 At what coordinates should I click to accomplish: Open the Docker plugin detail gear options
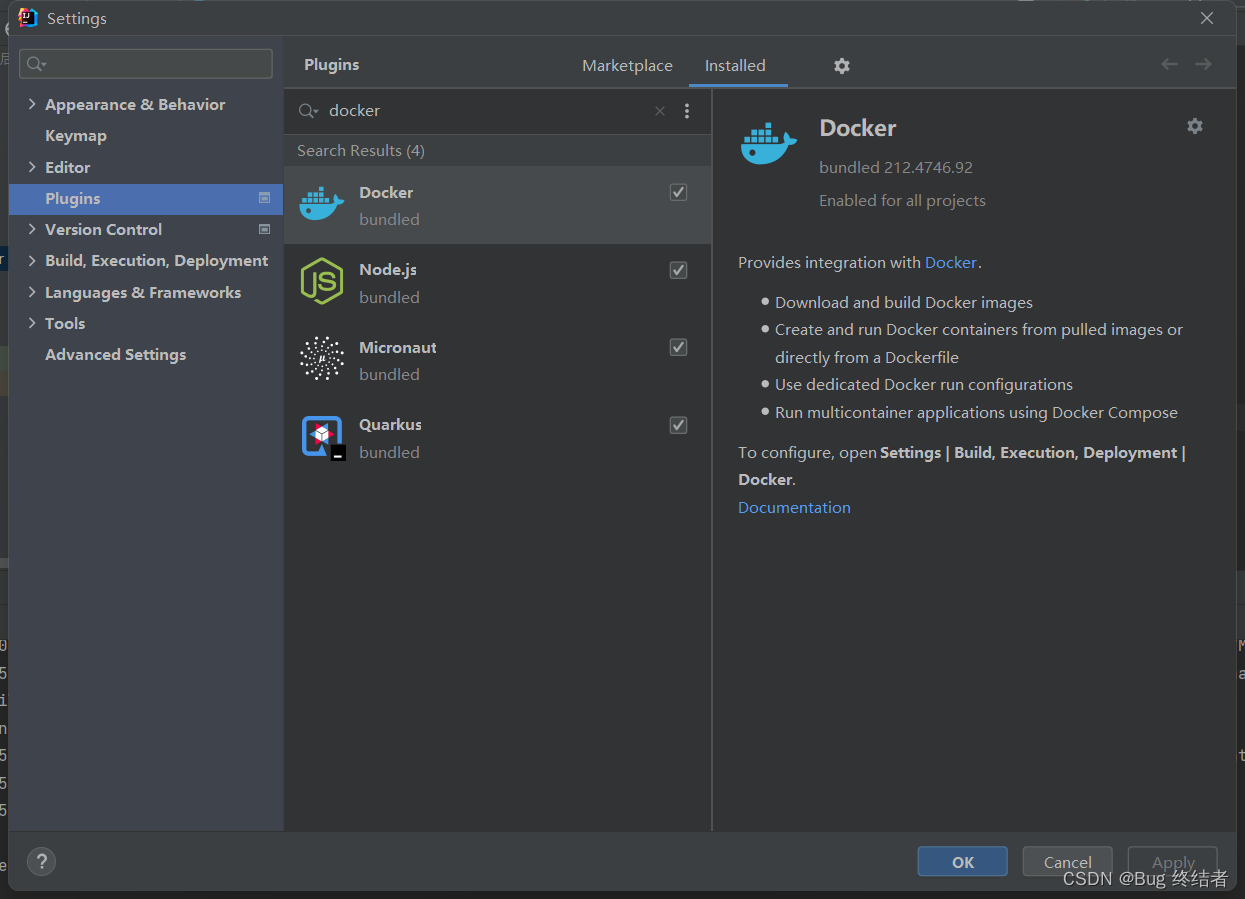click(x=1194, y=126)
